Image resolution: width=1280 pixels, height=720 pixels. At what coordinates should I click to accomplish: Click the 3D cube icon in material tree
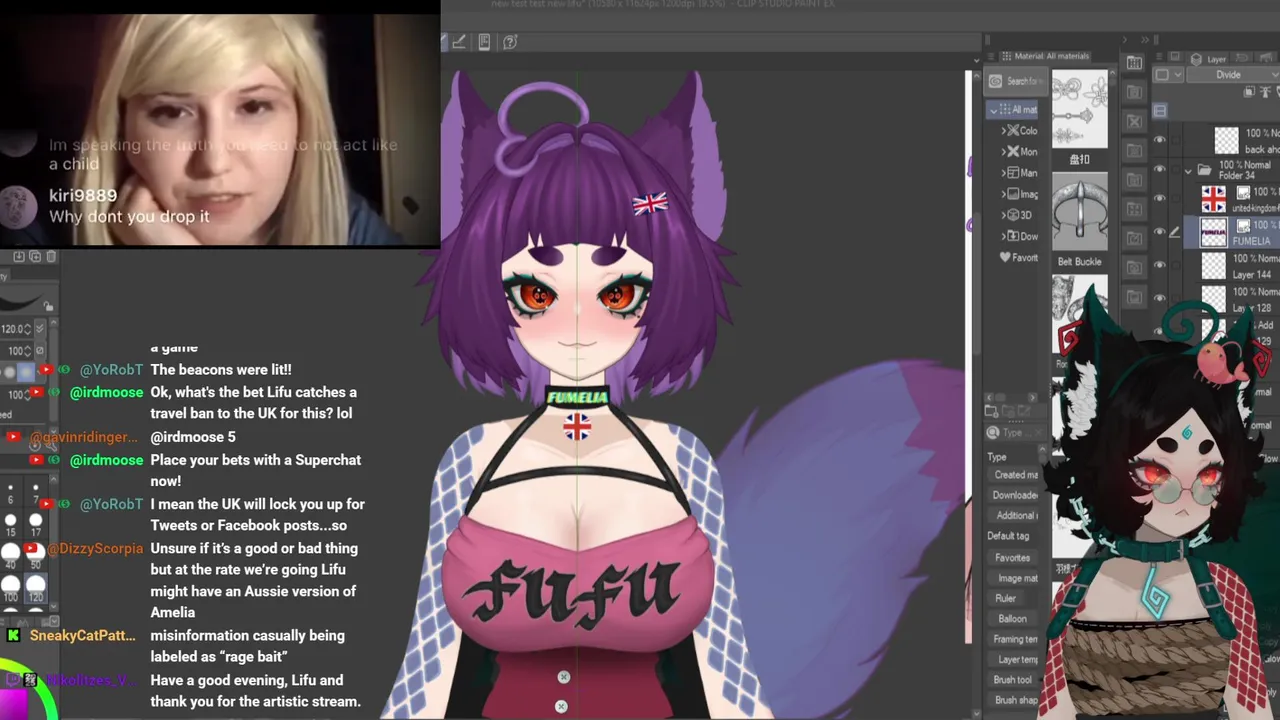pyautogui.click(x=1013, y=215)
